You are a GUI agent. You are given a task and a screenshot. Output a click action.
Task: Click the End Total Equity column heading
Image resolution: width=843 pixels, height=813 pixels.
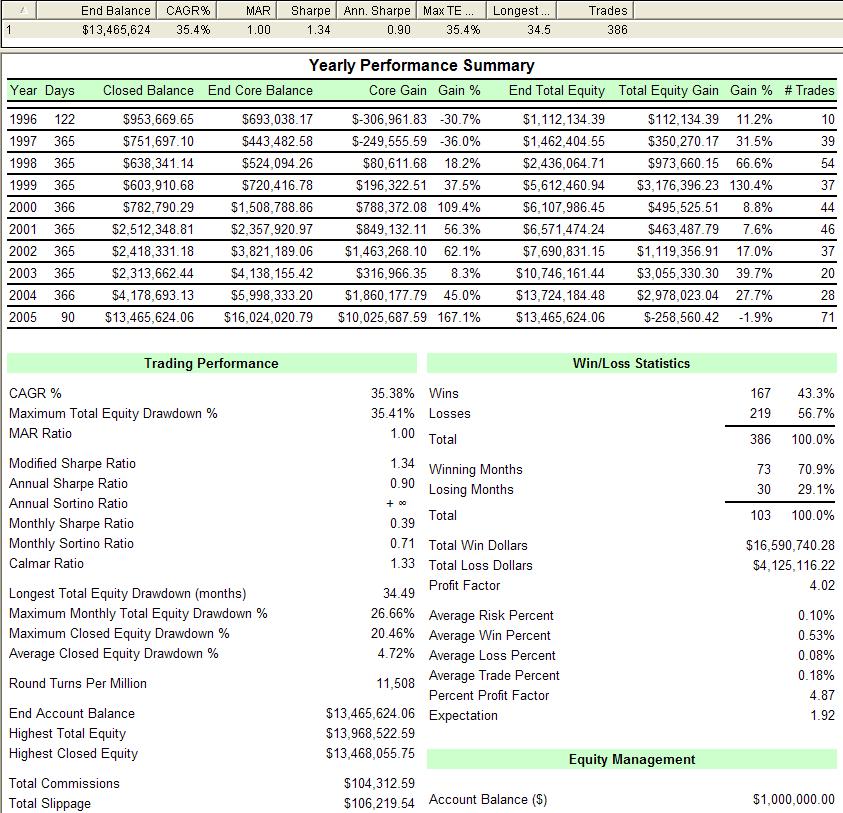point(556,90)
